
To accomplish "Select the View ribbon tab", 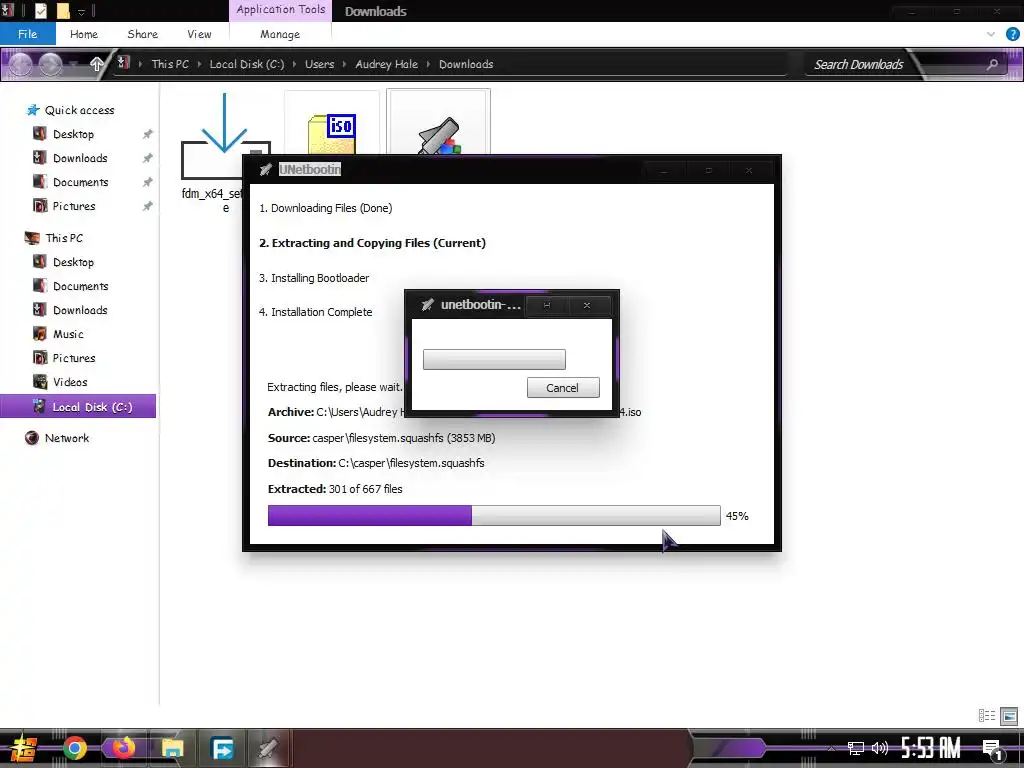I will pyautogui.click(x=199, y=34).
